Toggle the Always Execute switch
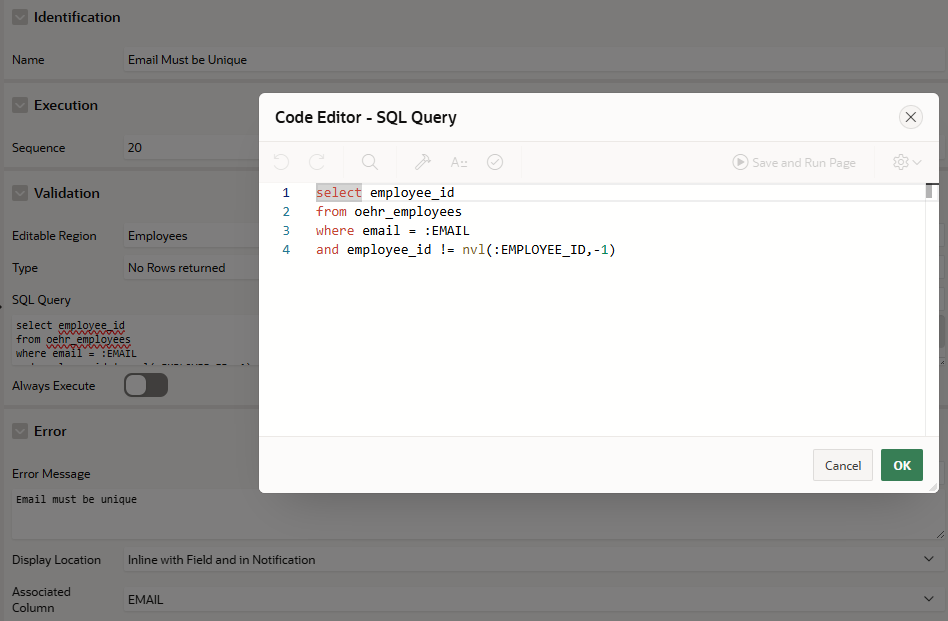The width and height of the screenshot is (948, 621). click(x=146, y=385)
